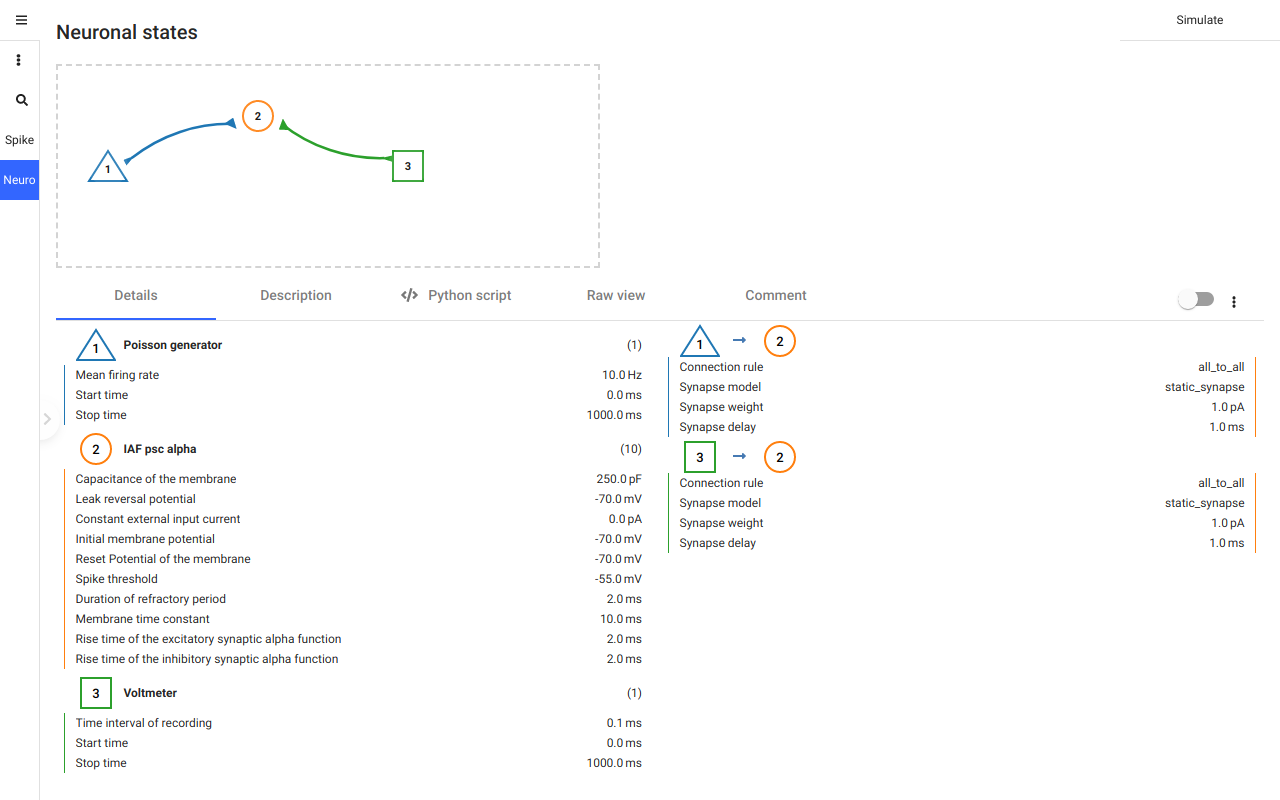Image resolution: width=1280 pixels, height=800 pixels.
Task: Open the hamburger navigation menu
Action: [x=21, y=20]
